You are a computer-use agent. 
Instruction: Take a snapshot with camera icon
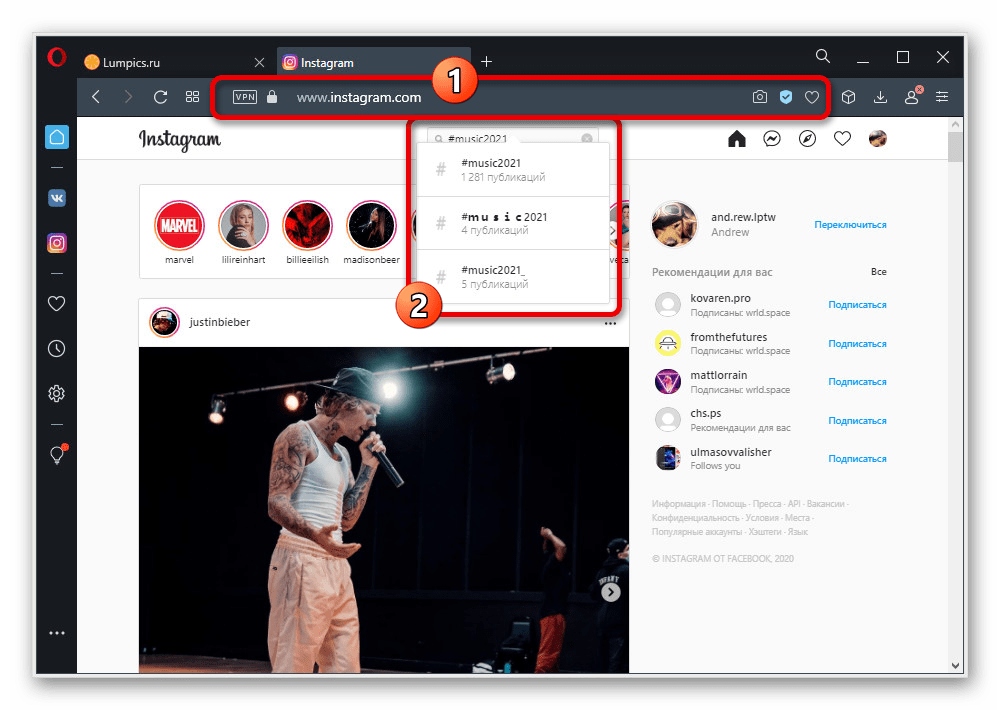pos(760,97)
